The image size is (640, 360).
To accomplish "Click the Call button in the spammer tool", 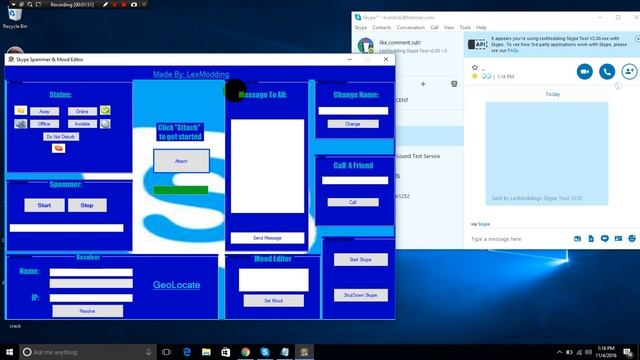I will click(x=353, y=202).
